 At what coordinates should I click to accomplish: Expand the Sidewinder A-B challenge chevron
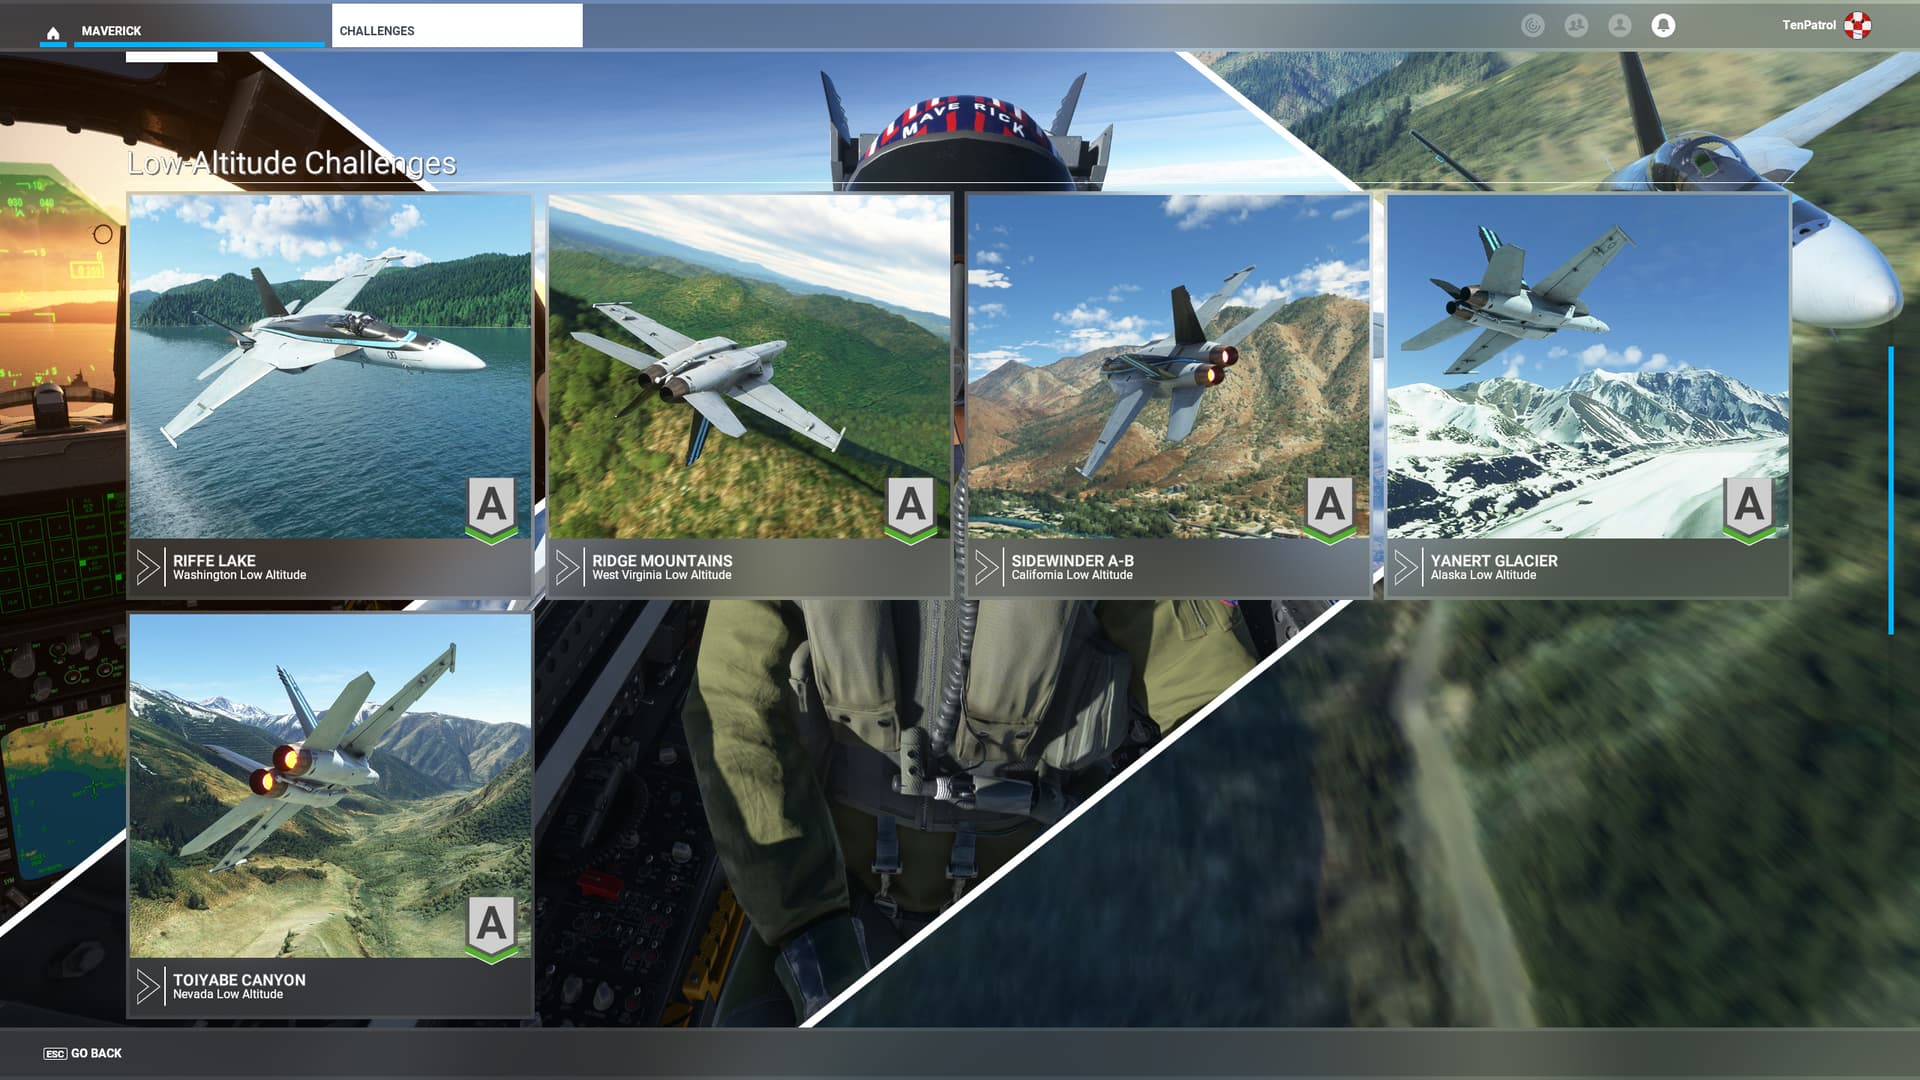pyautogui.click(x=988, y=567)
